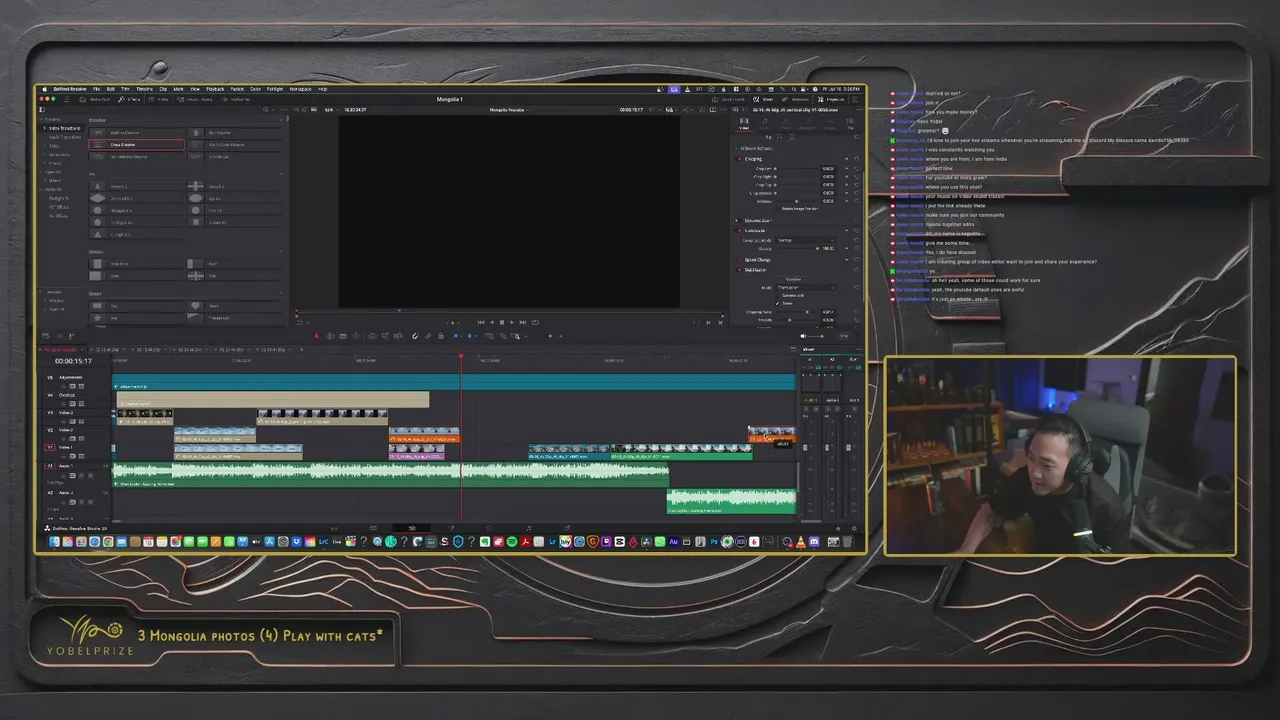This screenshot has width=1280, height=720.
Task: Click the Quick Export button
Action: coord(728,99)
